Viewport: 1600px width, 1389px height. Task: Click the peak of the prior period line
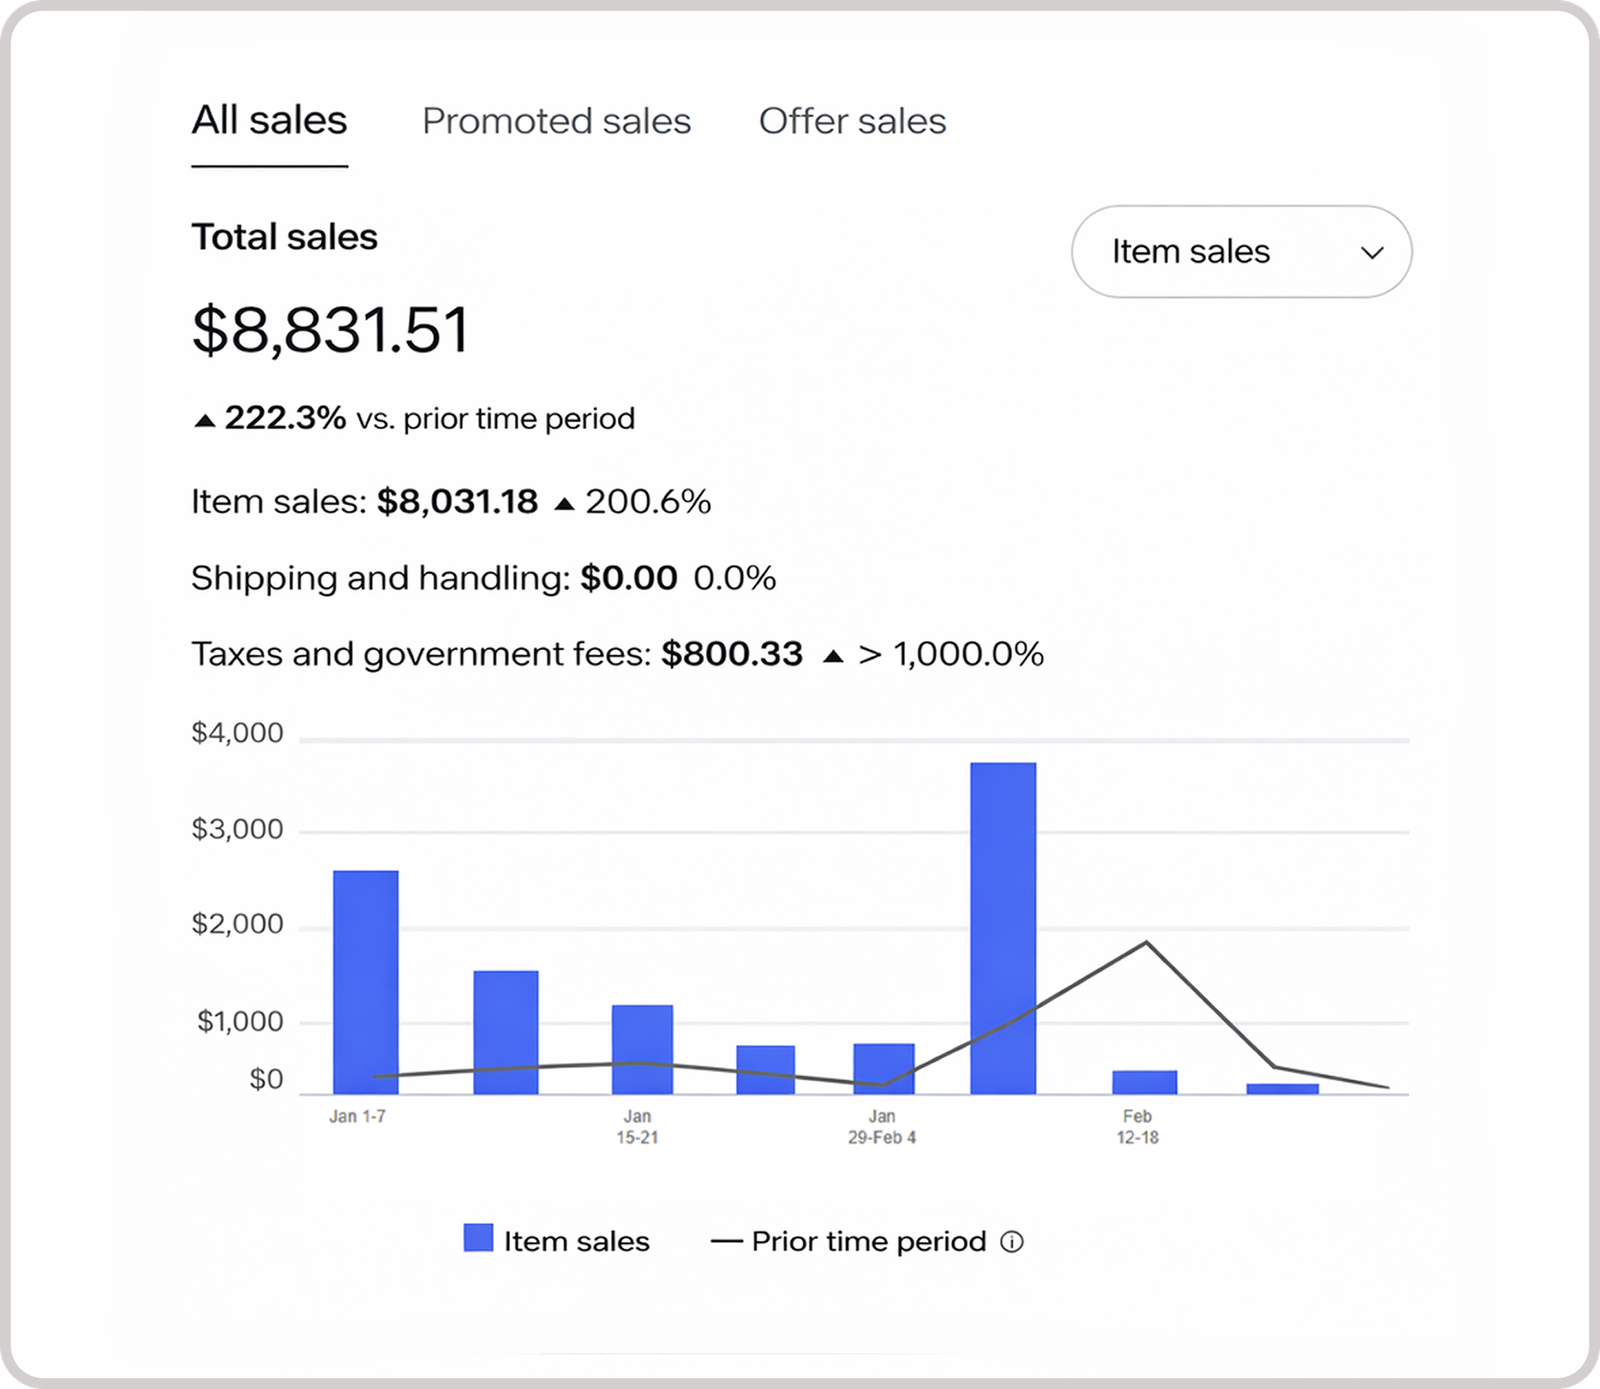(1146, 942)
